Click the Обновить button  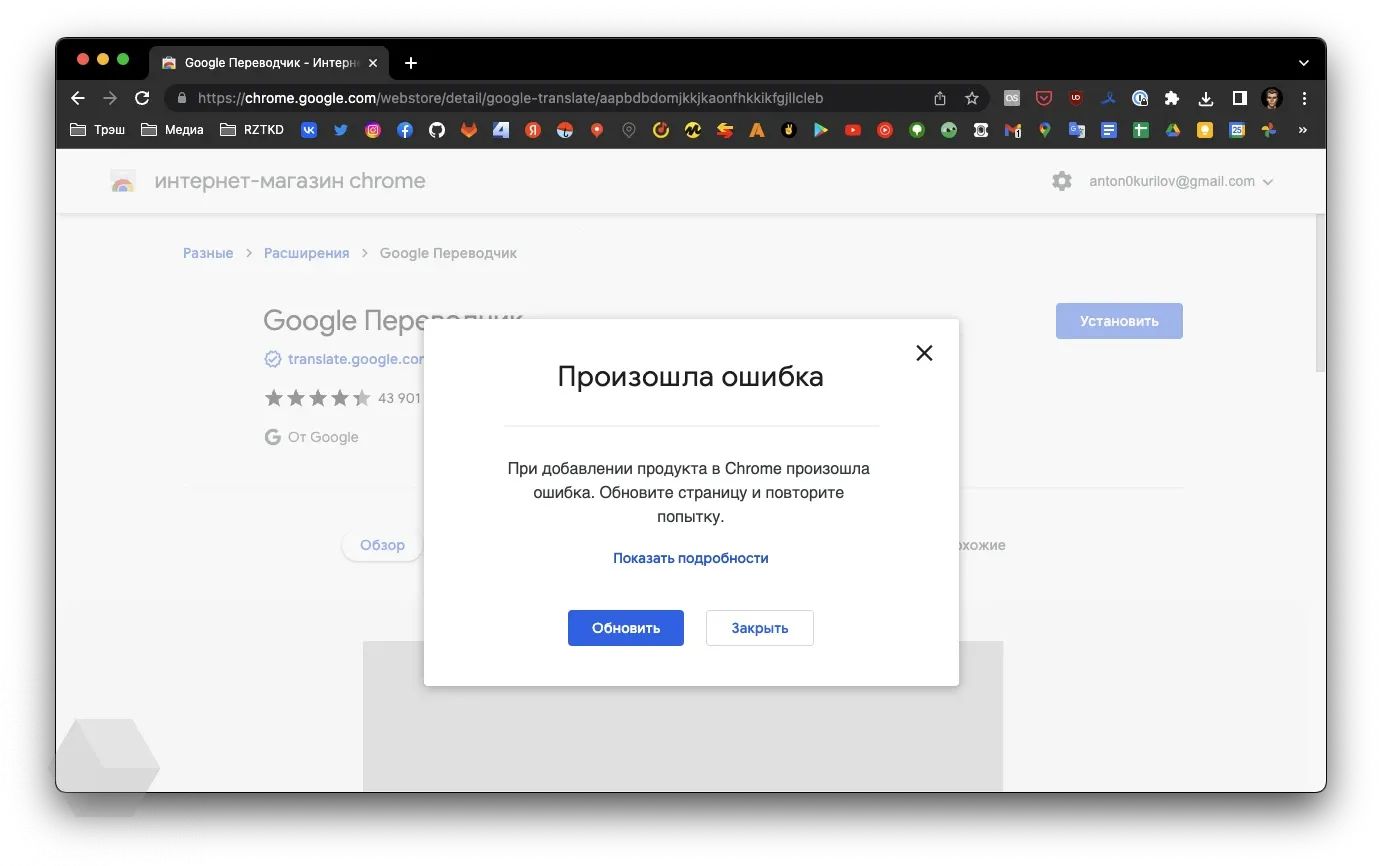[x=626, y=628]
